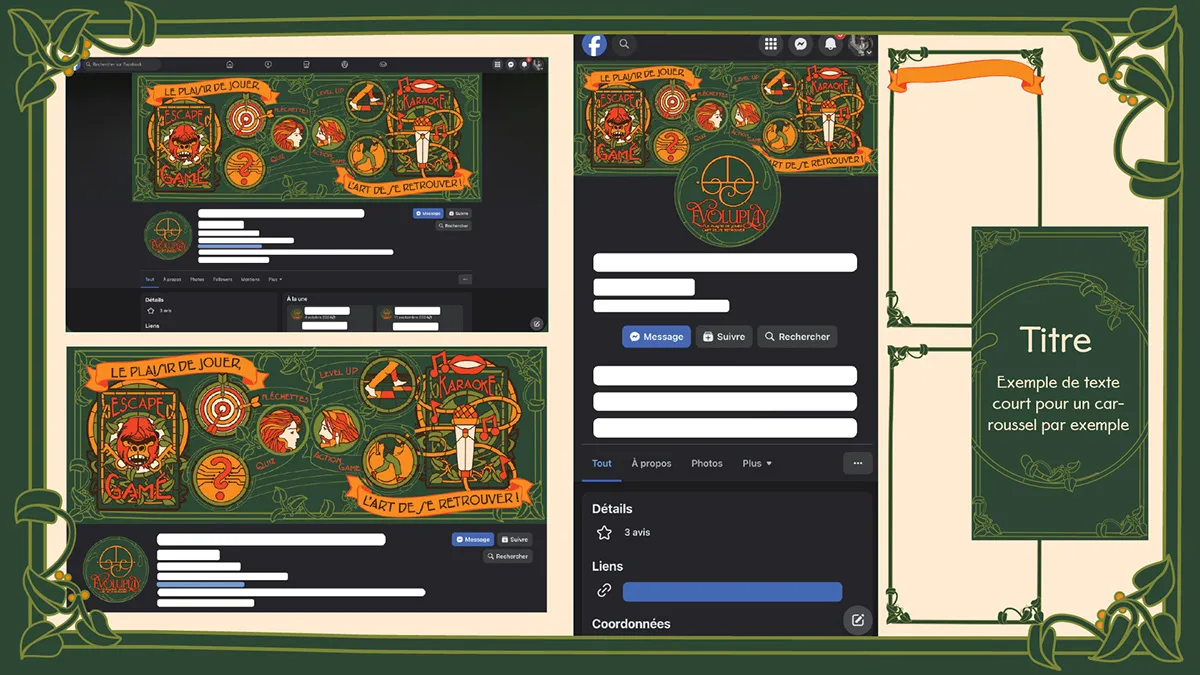This screenshot has width=1200, height=675.
Task: Switch to Followers tab in desktop view
Action: point(222,279)
